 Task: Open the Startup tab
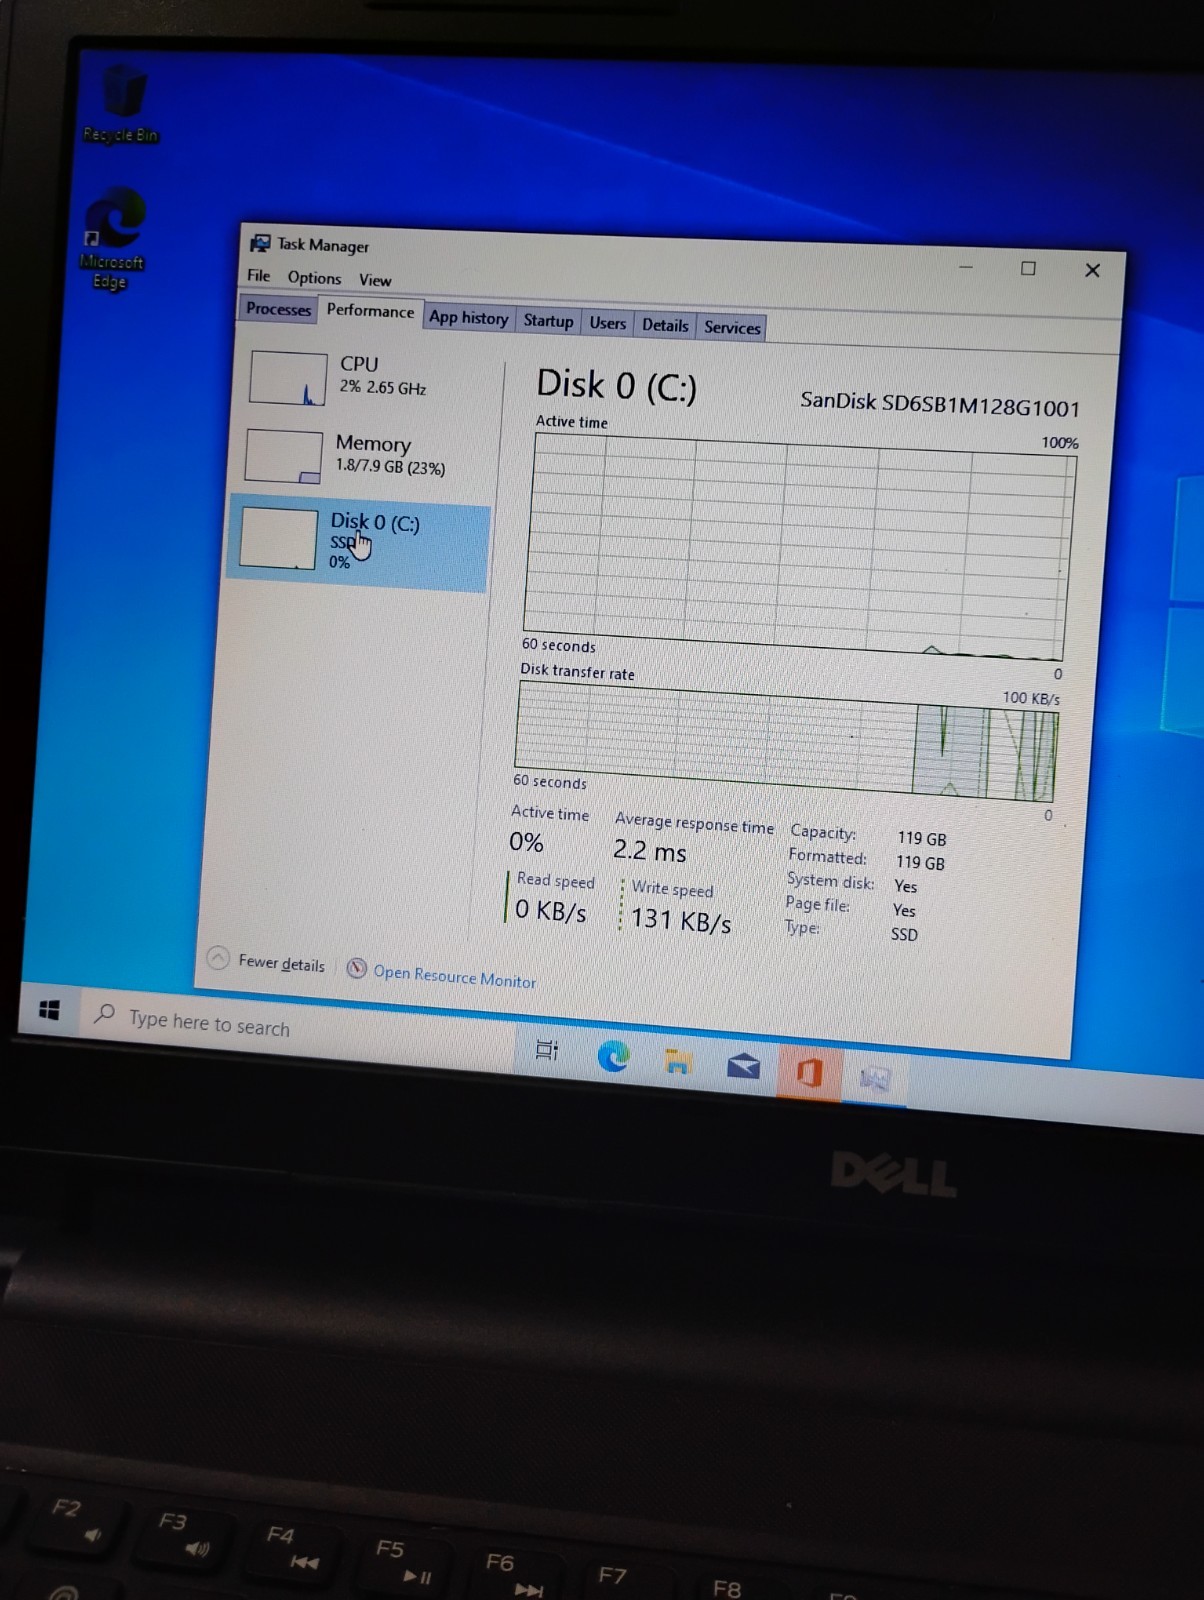548,321
